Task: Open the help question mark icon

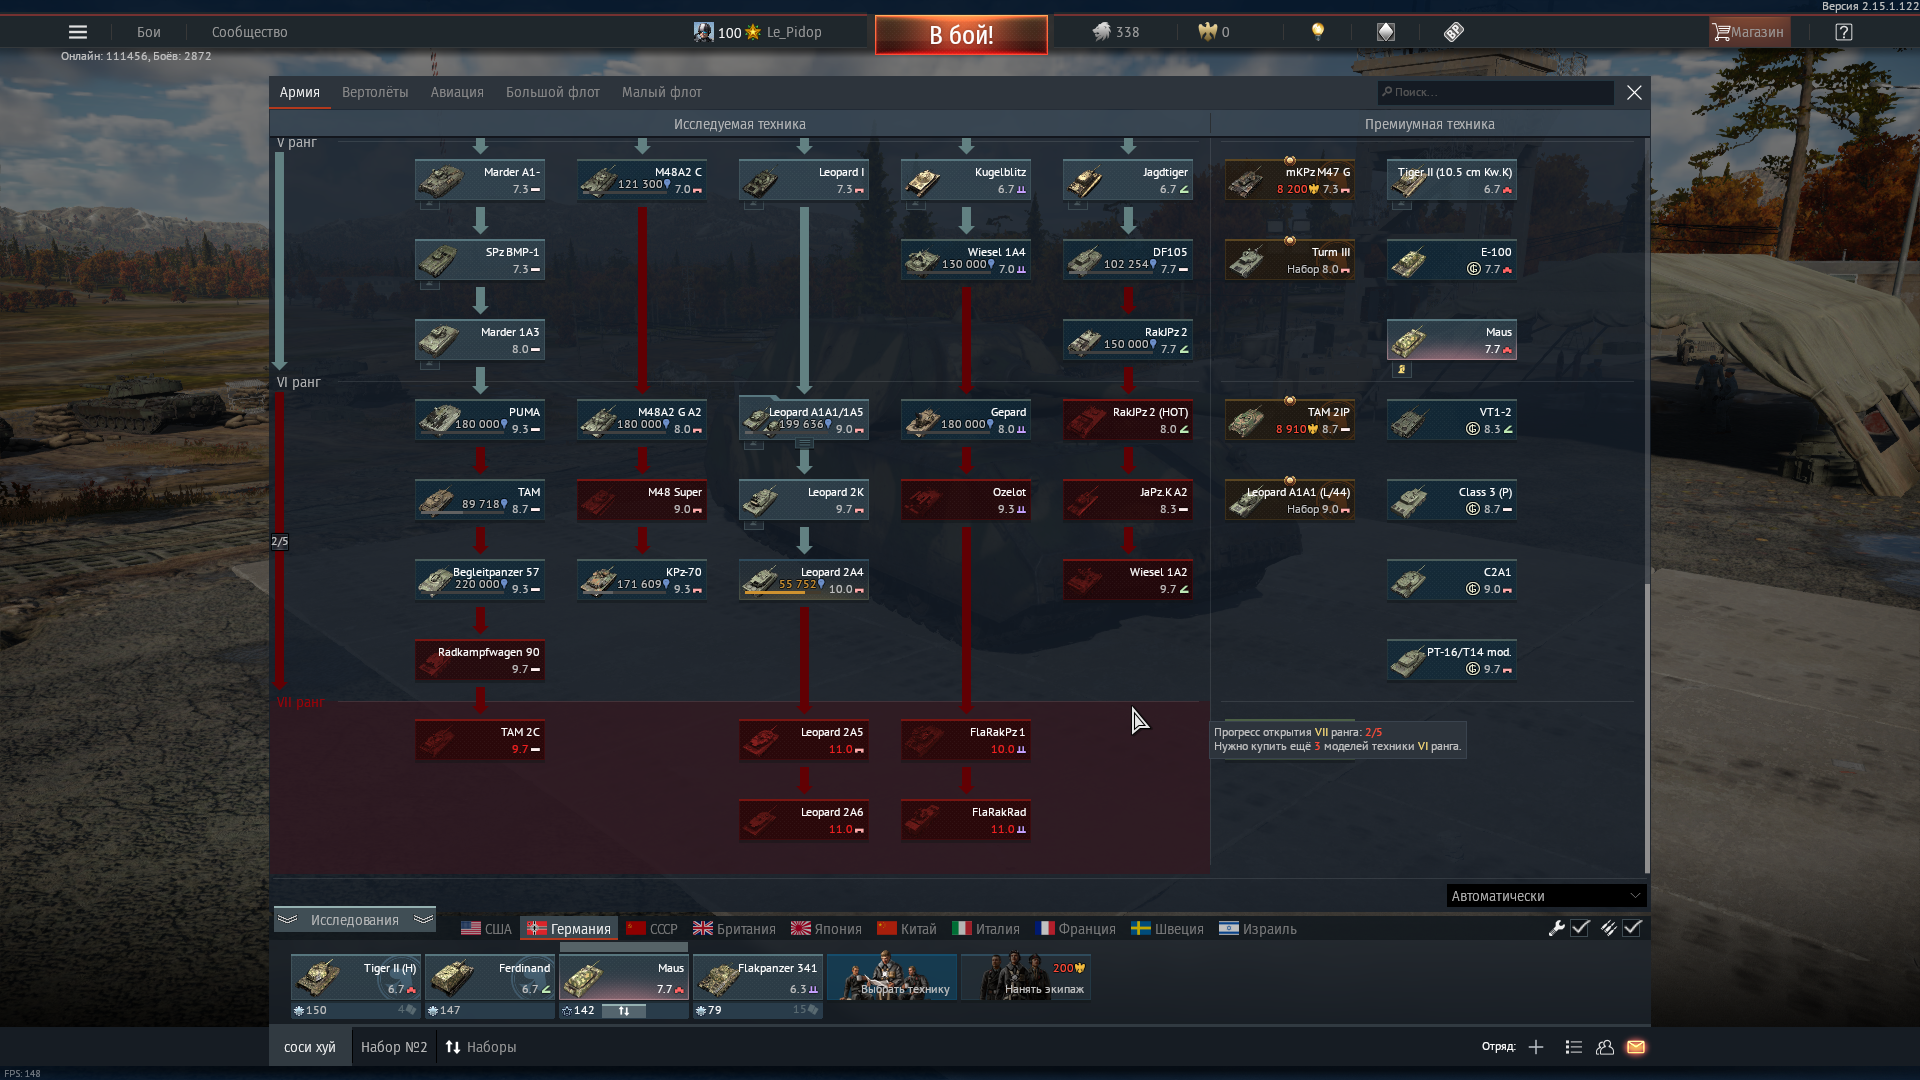Action: tap(1844, 32)
